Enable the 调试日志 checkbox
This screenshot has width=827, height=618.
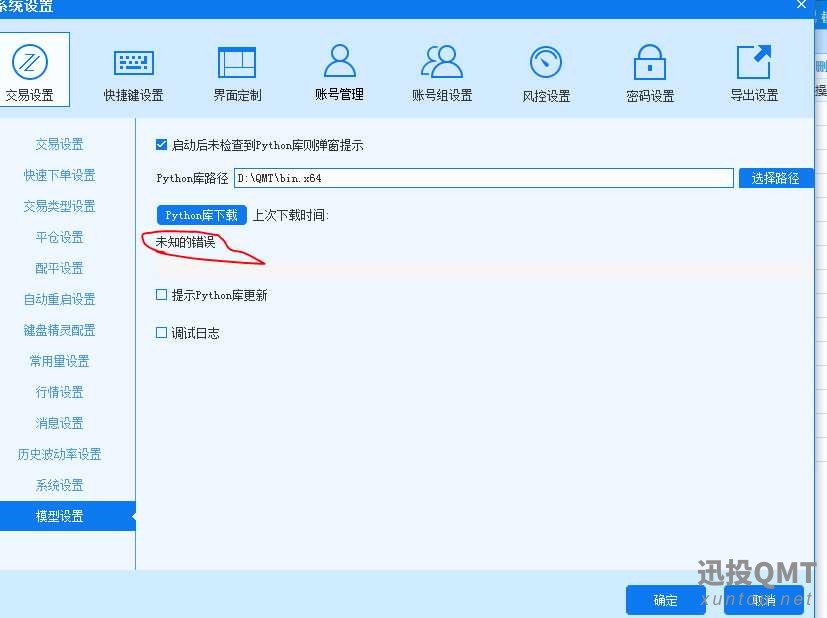[162, 333]
